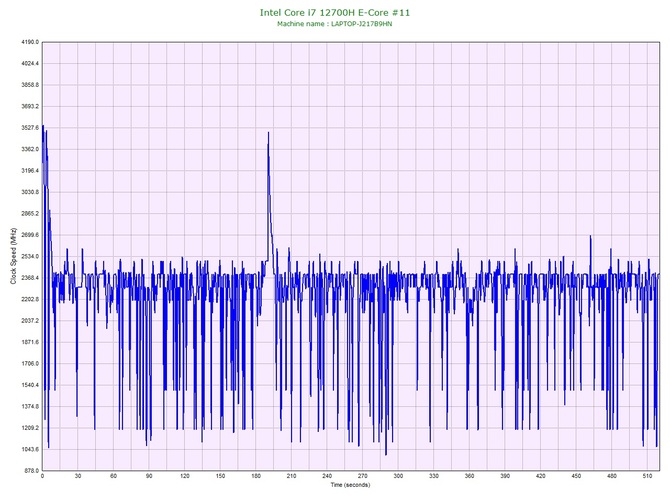Click the 510 seconds x-axis tick label
This screenshot has height=502, width=670.
pyautogui.click(x=647, y=476)
